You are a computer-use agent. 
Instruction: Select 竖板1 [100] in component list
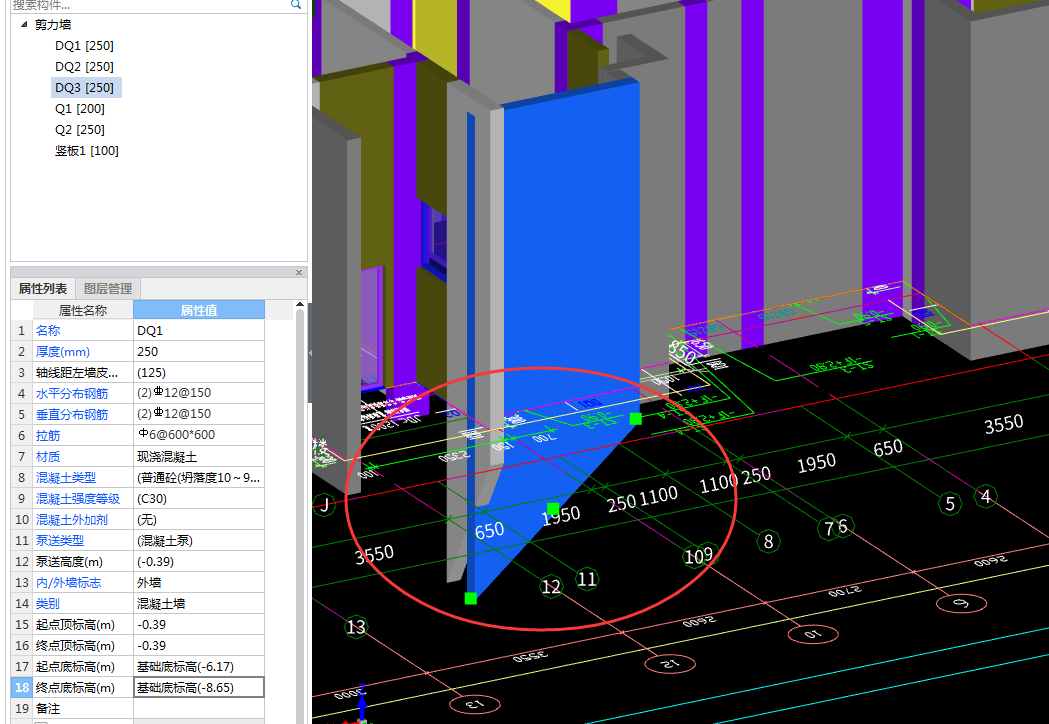coord(87,151)
